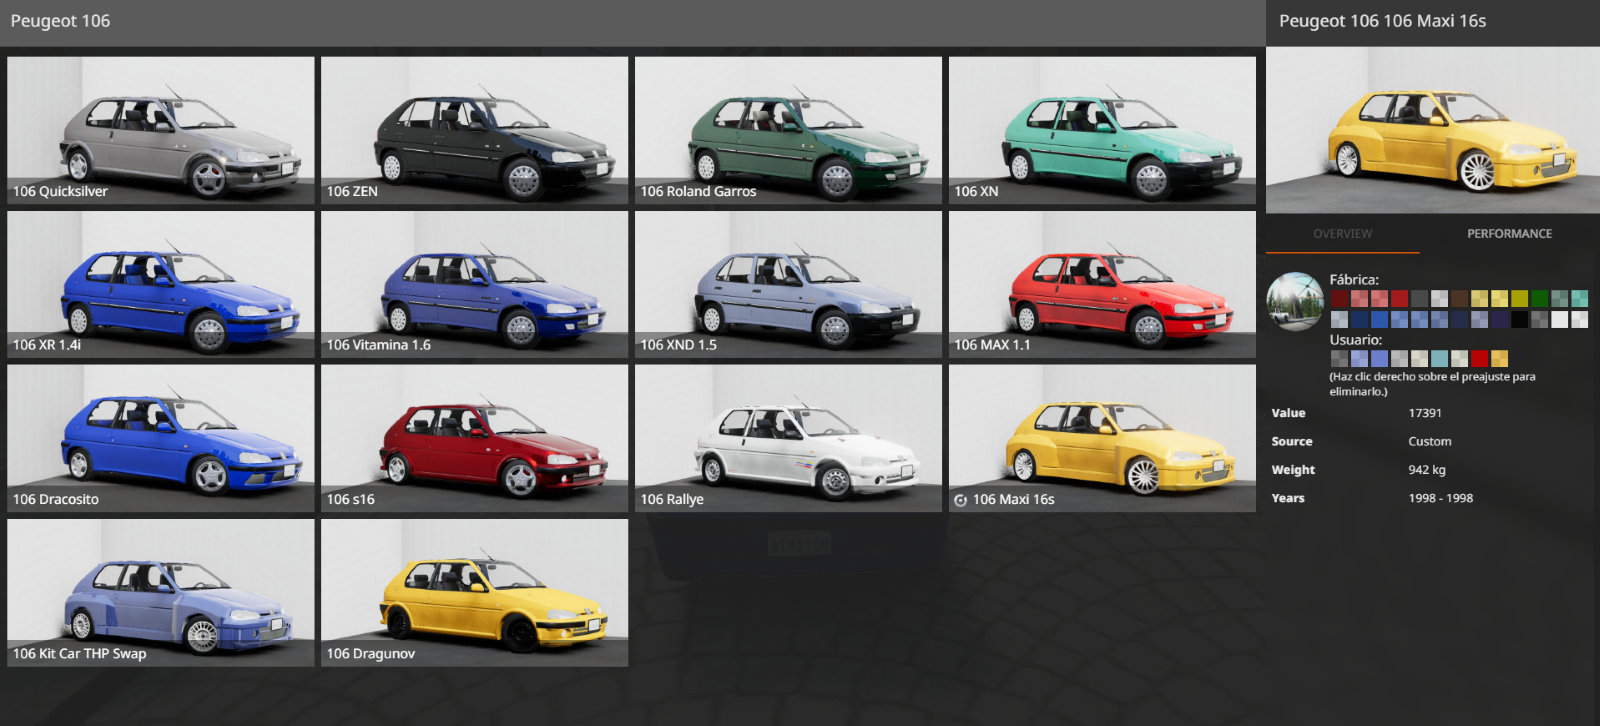Click the Value figure 17391
The height and width of the screenshot is (726, 1600).
click(1425, 413)
